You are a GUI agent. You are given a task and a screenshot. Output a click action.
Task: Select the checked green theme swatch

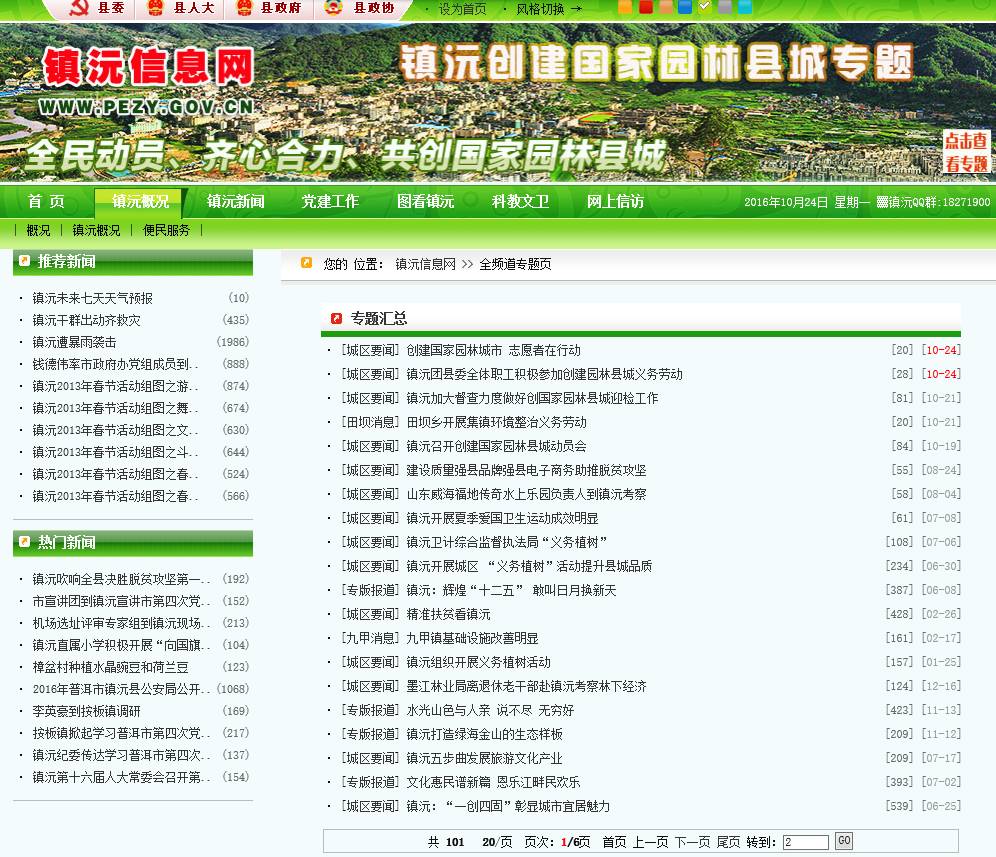click(705, 7)
